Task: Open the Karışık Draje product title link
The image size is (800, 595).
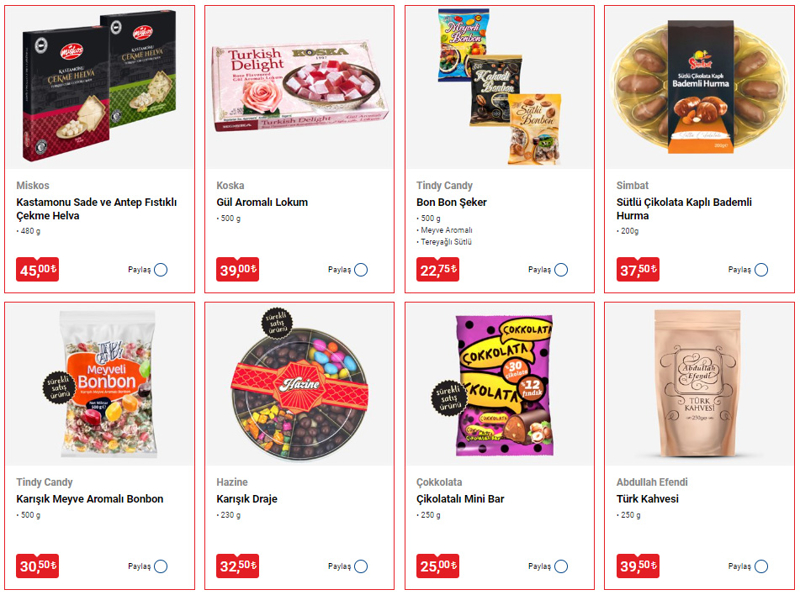Action: 246,499
